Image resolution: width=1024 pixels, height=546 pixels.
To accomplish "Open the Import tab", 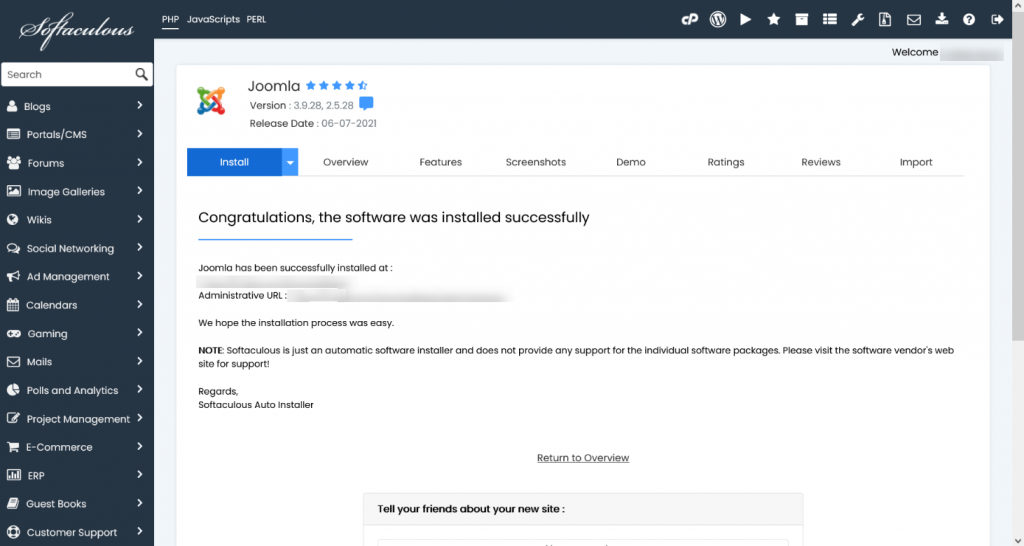I will (916, 162).
